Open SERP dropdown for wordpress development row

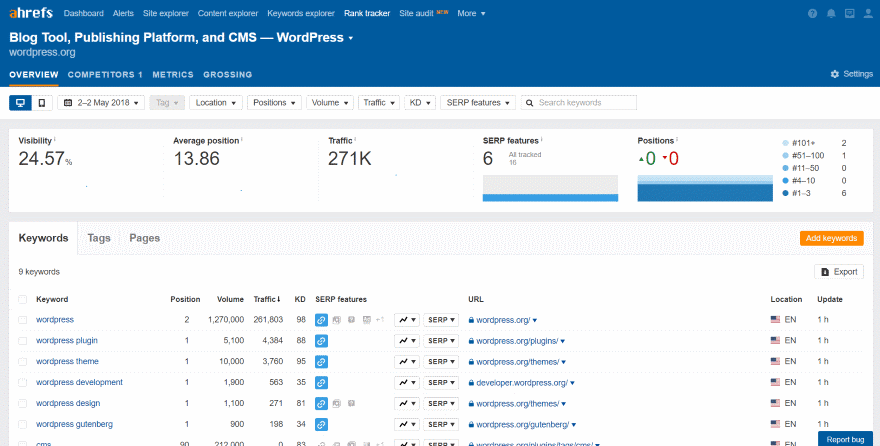pyautogui.click(x=441, y=383)
